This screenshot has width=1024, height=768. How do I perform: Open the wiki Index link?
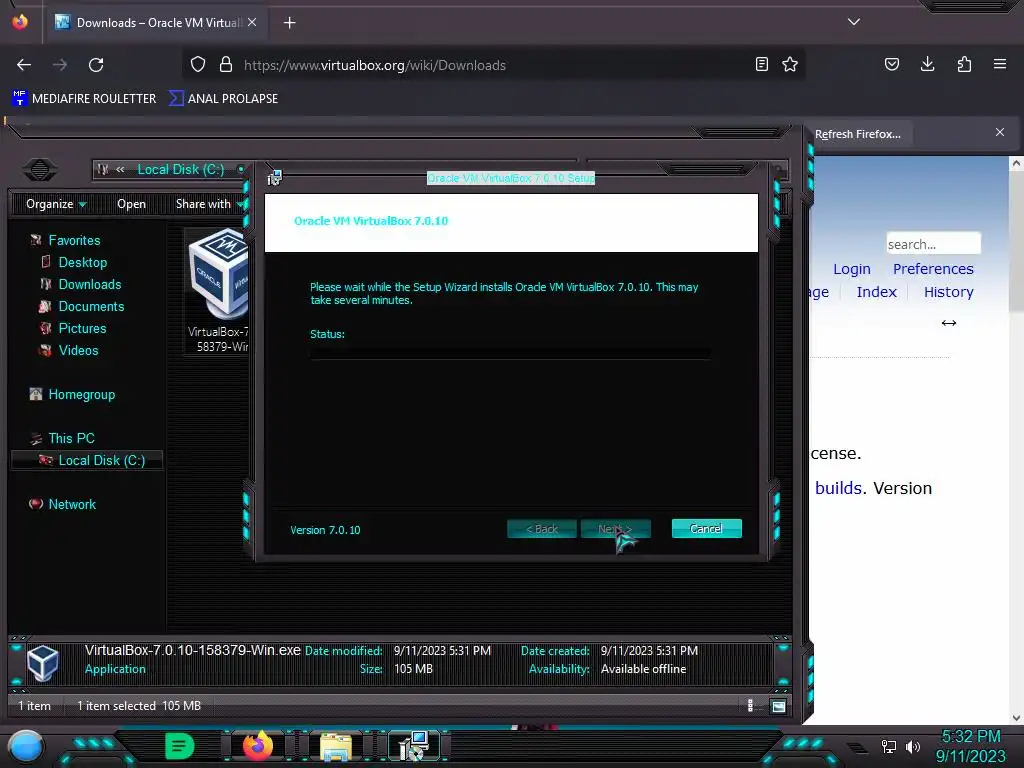876,292
